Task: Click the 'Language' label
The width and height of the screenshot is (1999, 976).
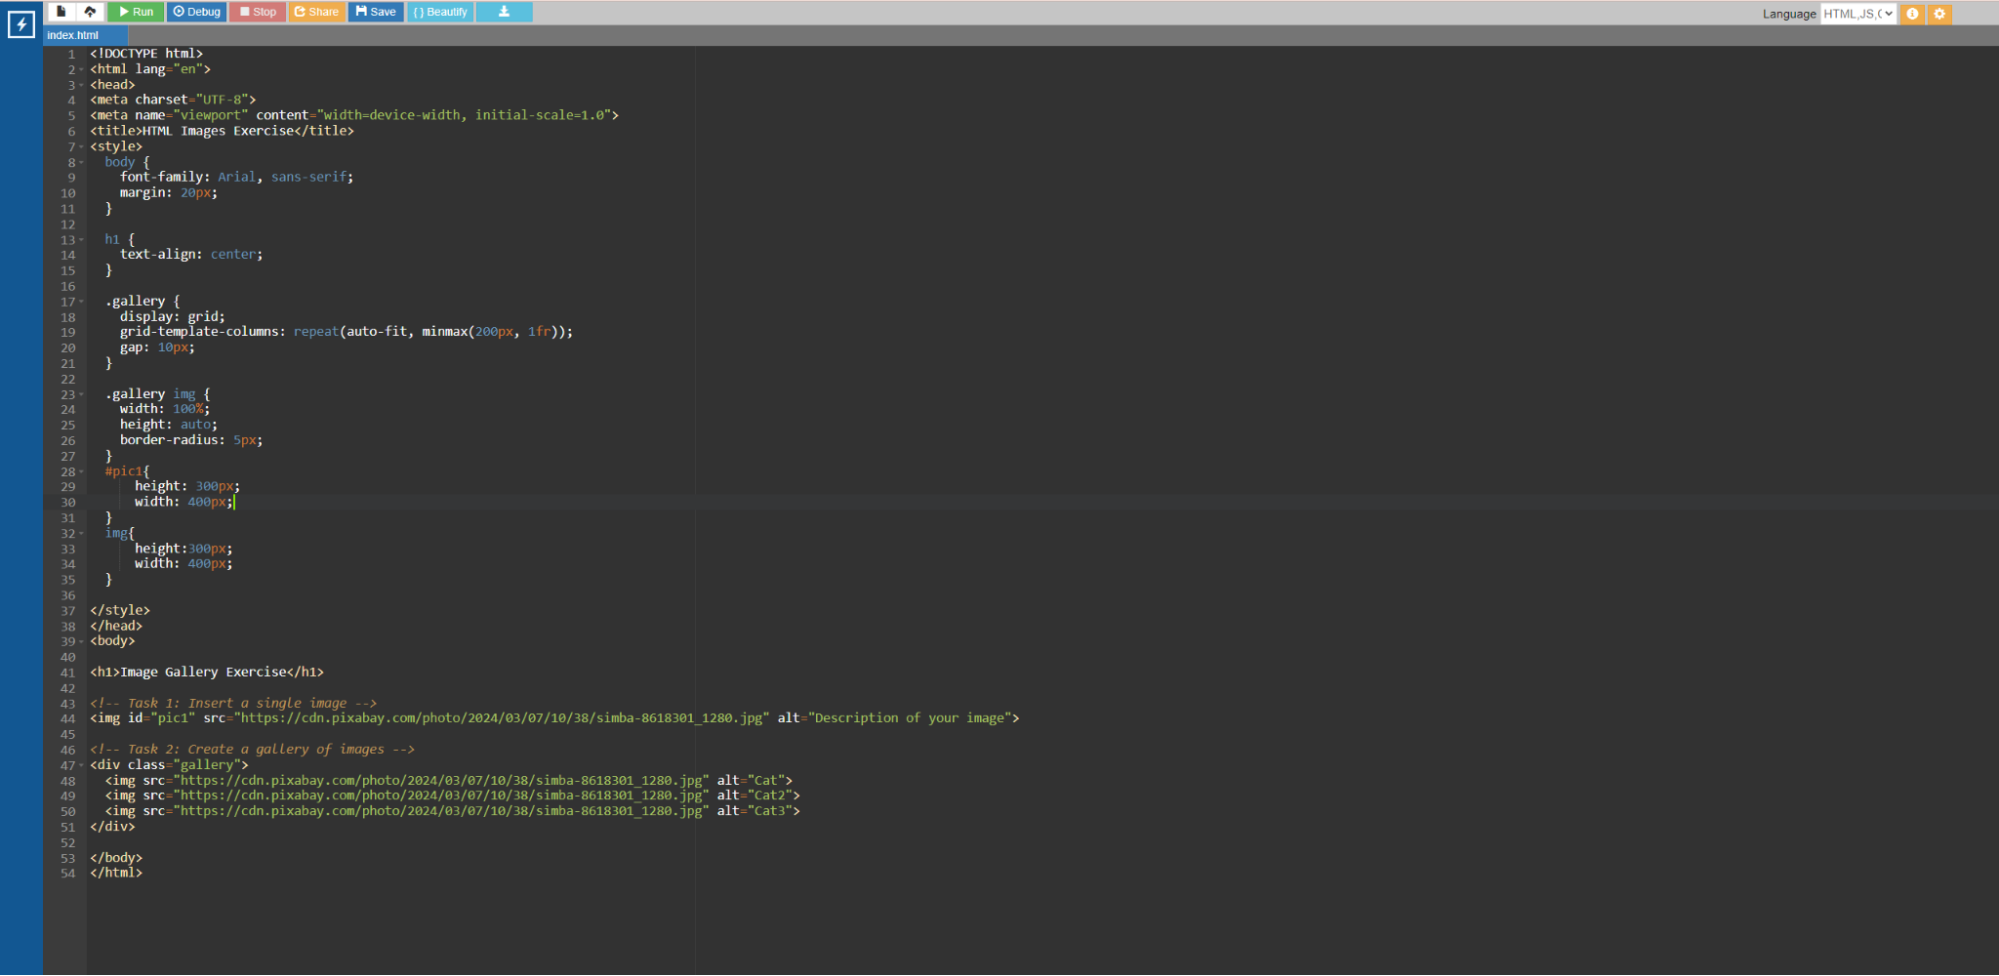Action: pos(1788,14)
